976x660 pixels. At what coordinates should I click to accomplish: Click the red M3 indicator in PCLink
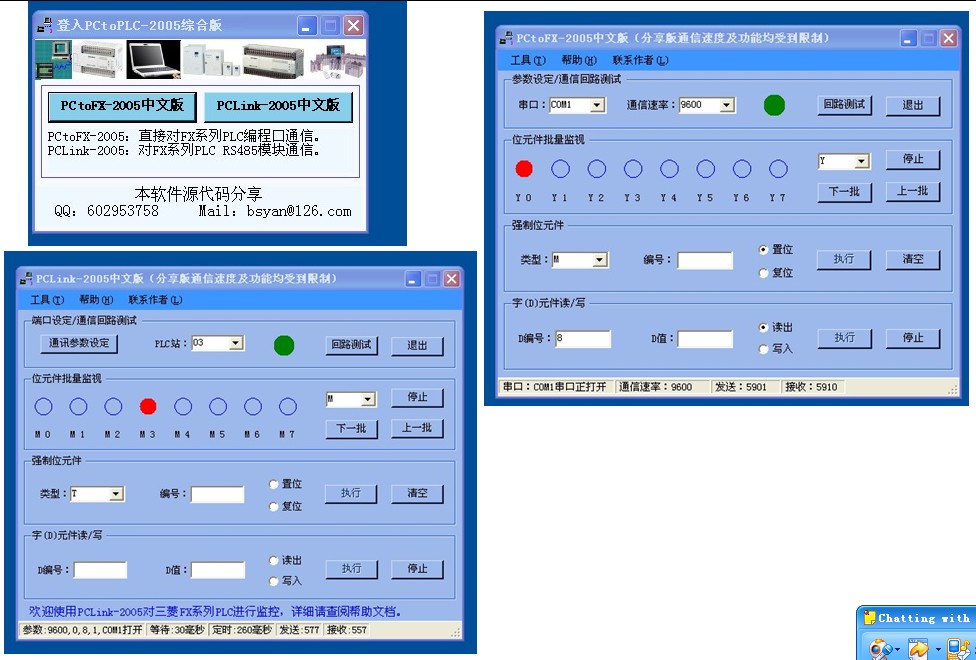tap(148, 407)
